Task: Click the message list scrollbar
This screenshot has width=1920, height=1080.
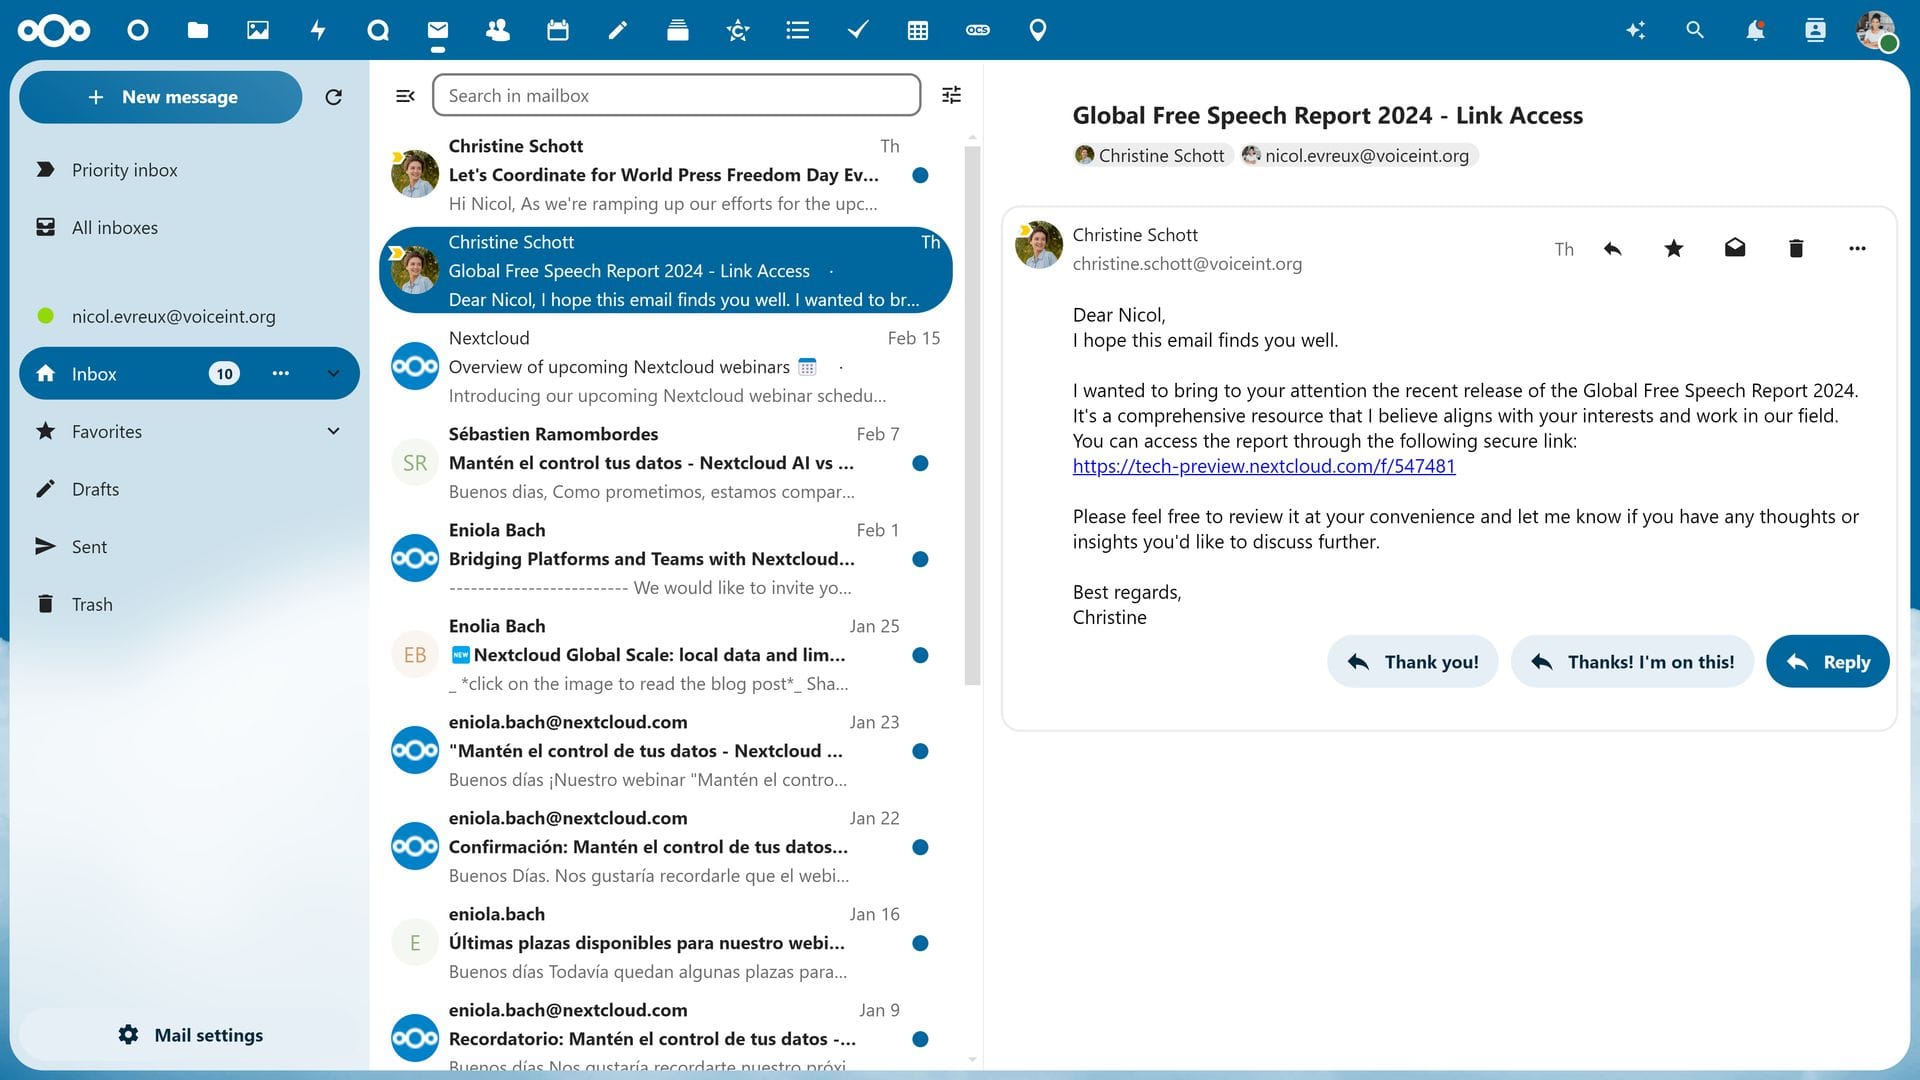Action: tap(972, 415)
